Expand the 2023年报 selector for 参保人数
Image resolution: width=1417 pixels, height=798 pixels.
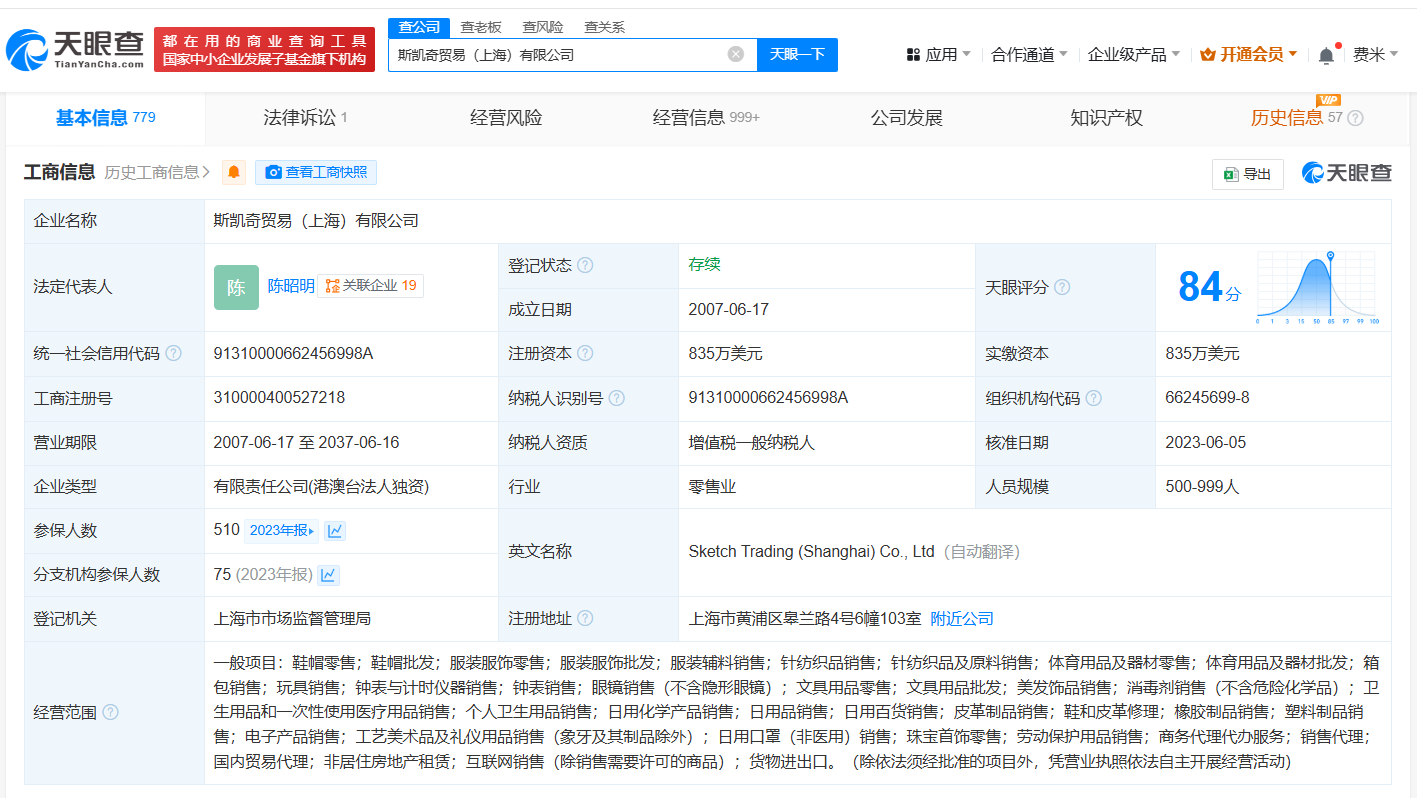[x=281, y=531]
